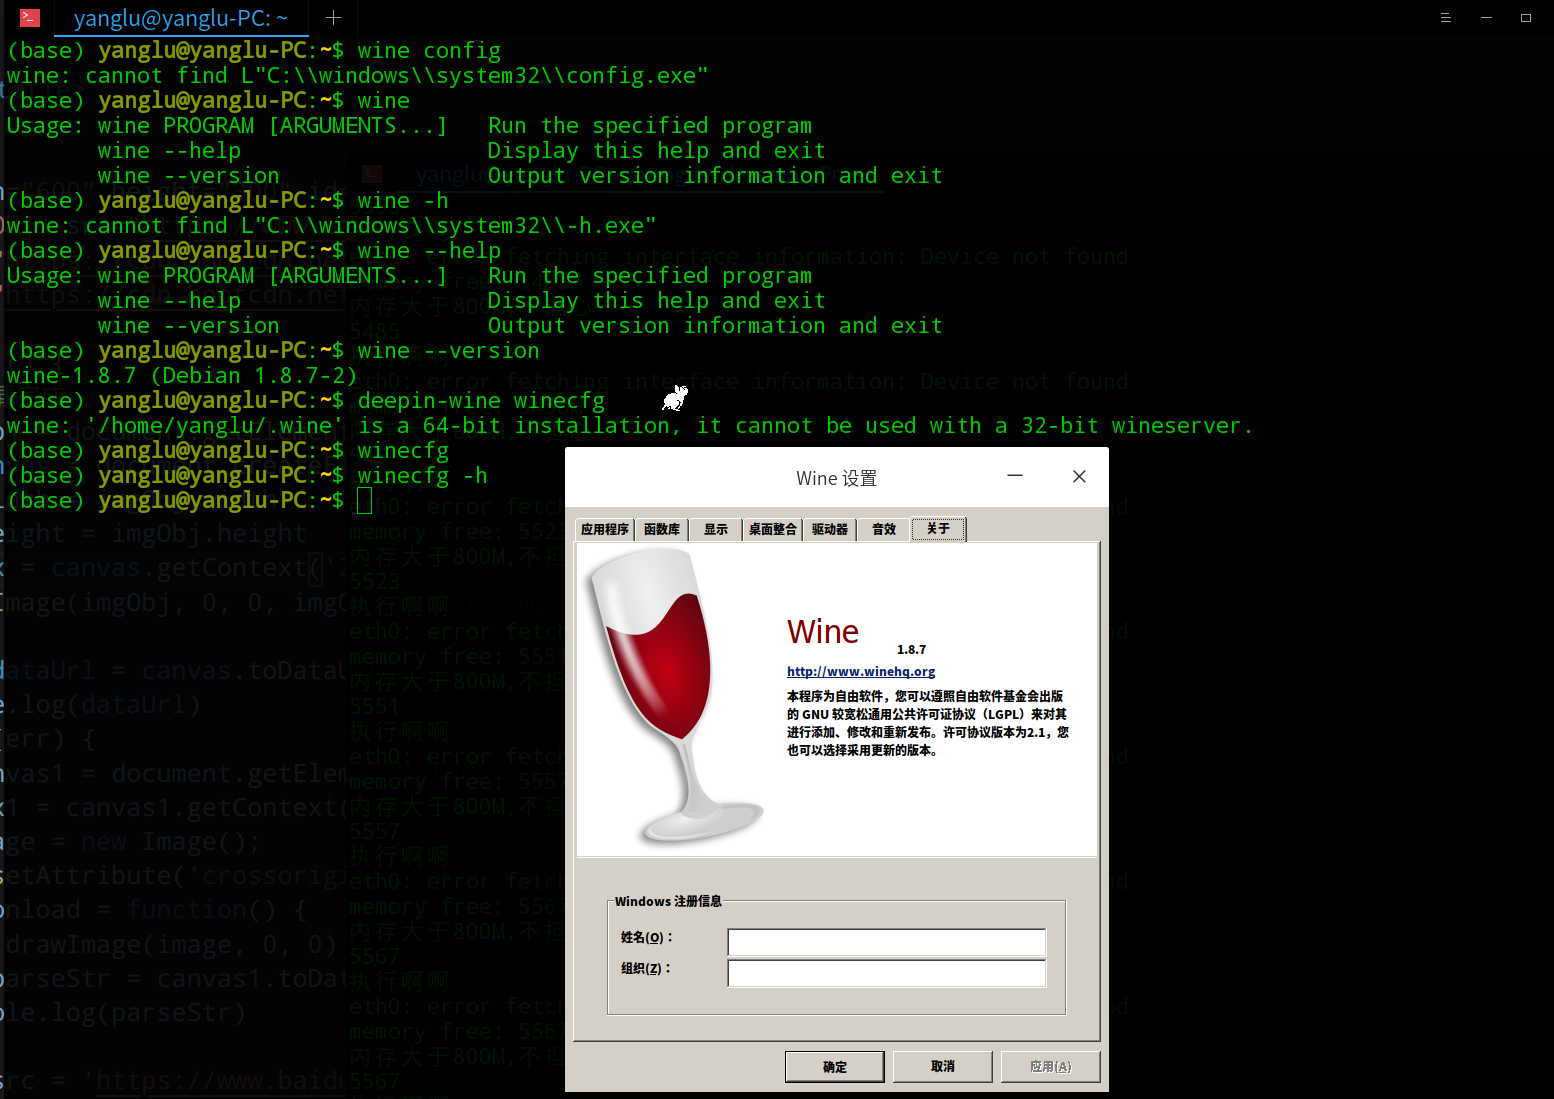Image resolution: width=1554 pixels, height=1099 pixels.
Task: Open a new terminal tab with plus icon
Action: tap(334, 18)
